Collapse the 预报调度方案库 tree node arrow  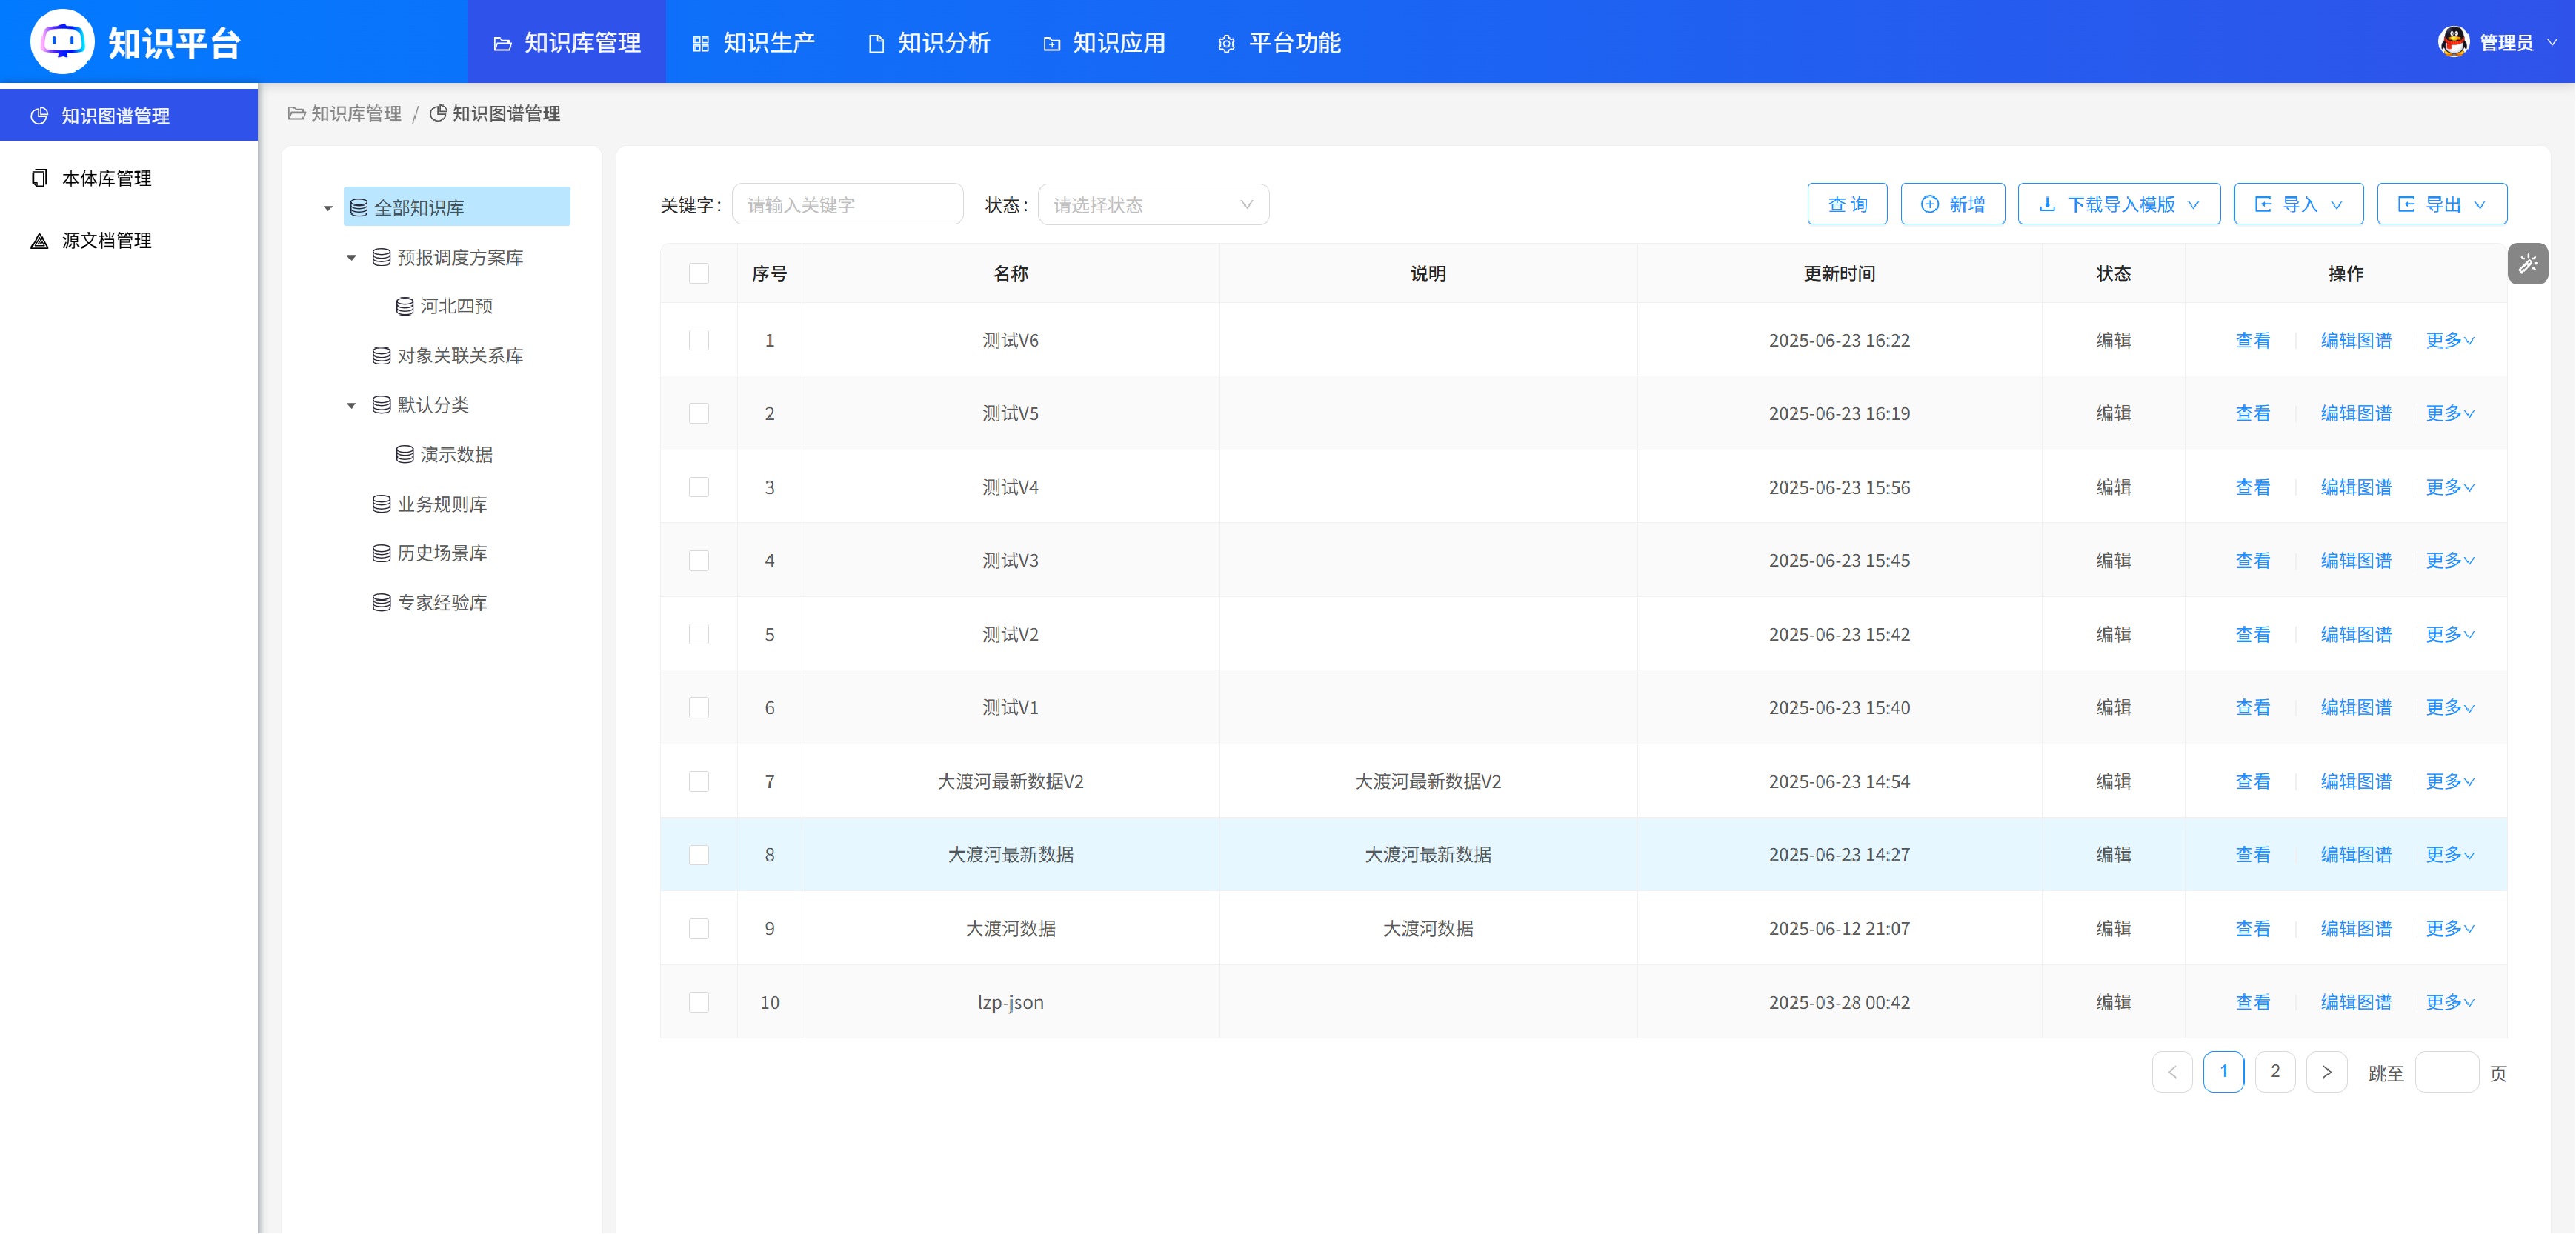pyautogui.click(x=351, y=257)
